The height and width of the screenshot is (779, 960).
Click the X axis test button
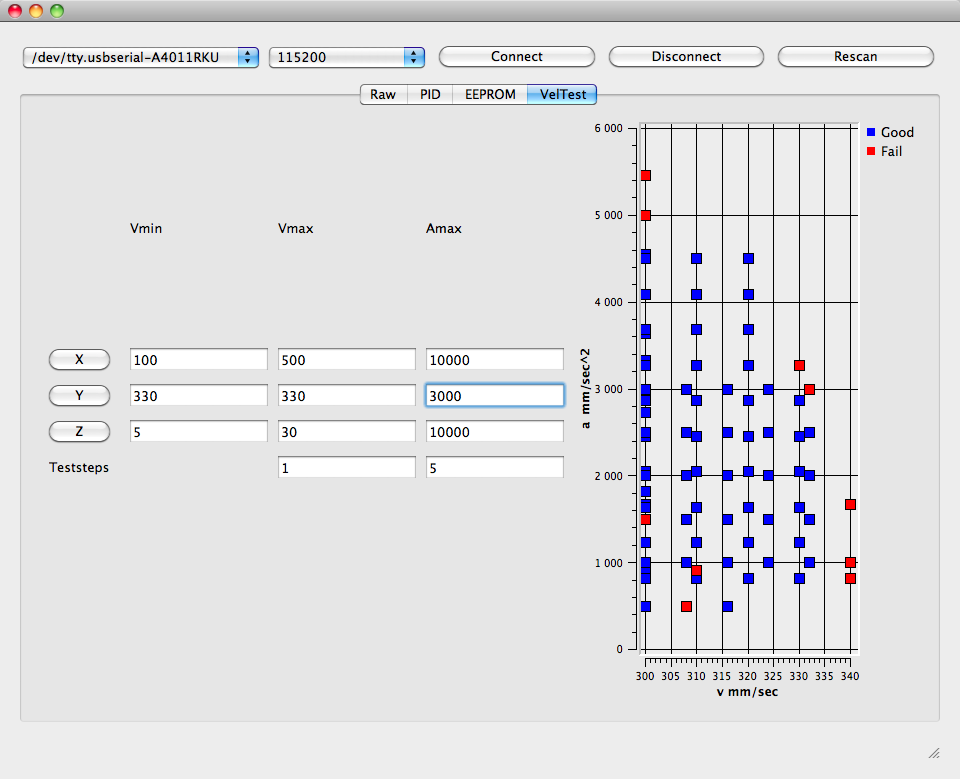[x=79, y=360]
